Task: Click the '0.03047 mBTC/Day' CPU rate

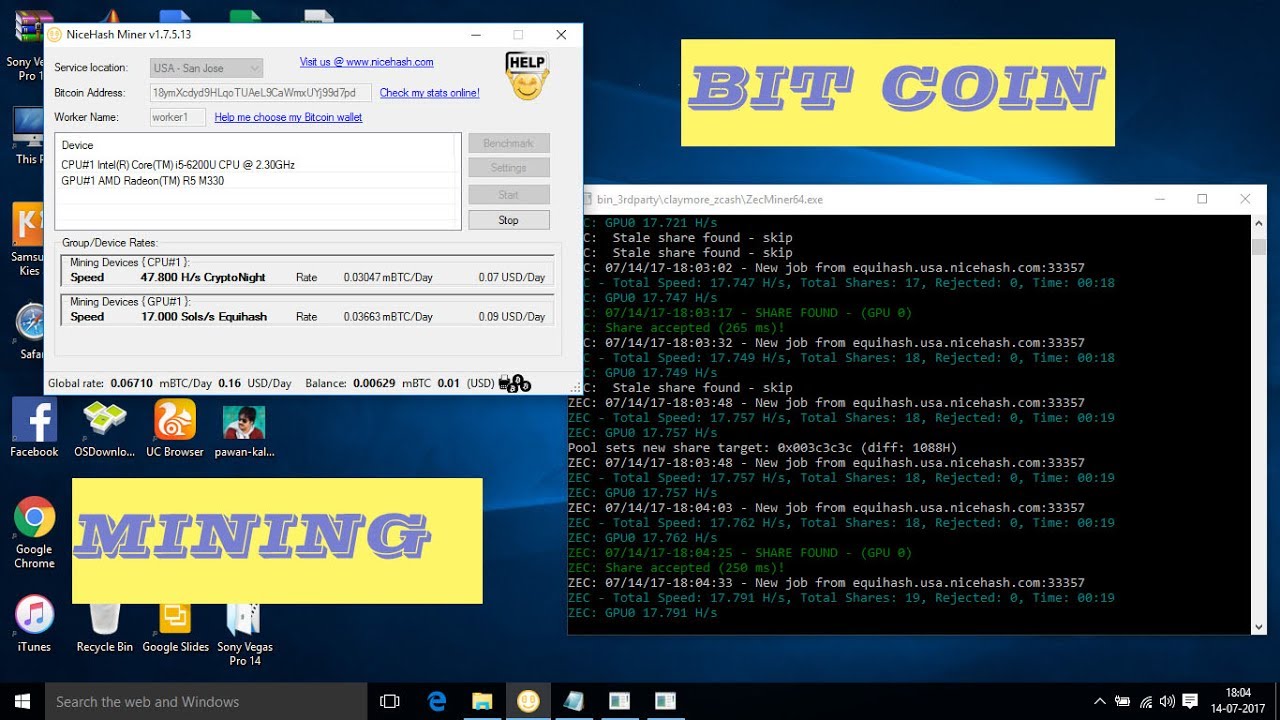Action: pos(388,277)
